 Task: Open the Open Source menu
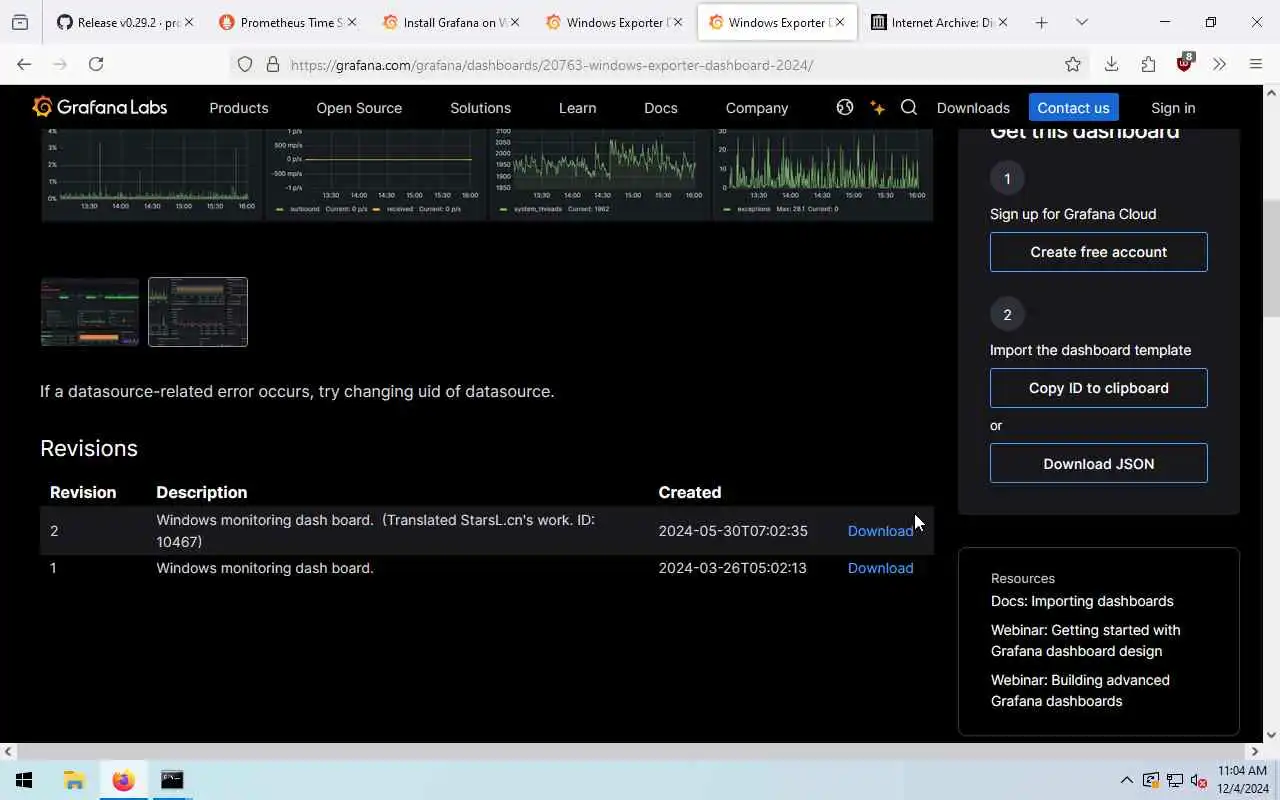point(359,108)
